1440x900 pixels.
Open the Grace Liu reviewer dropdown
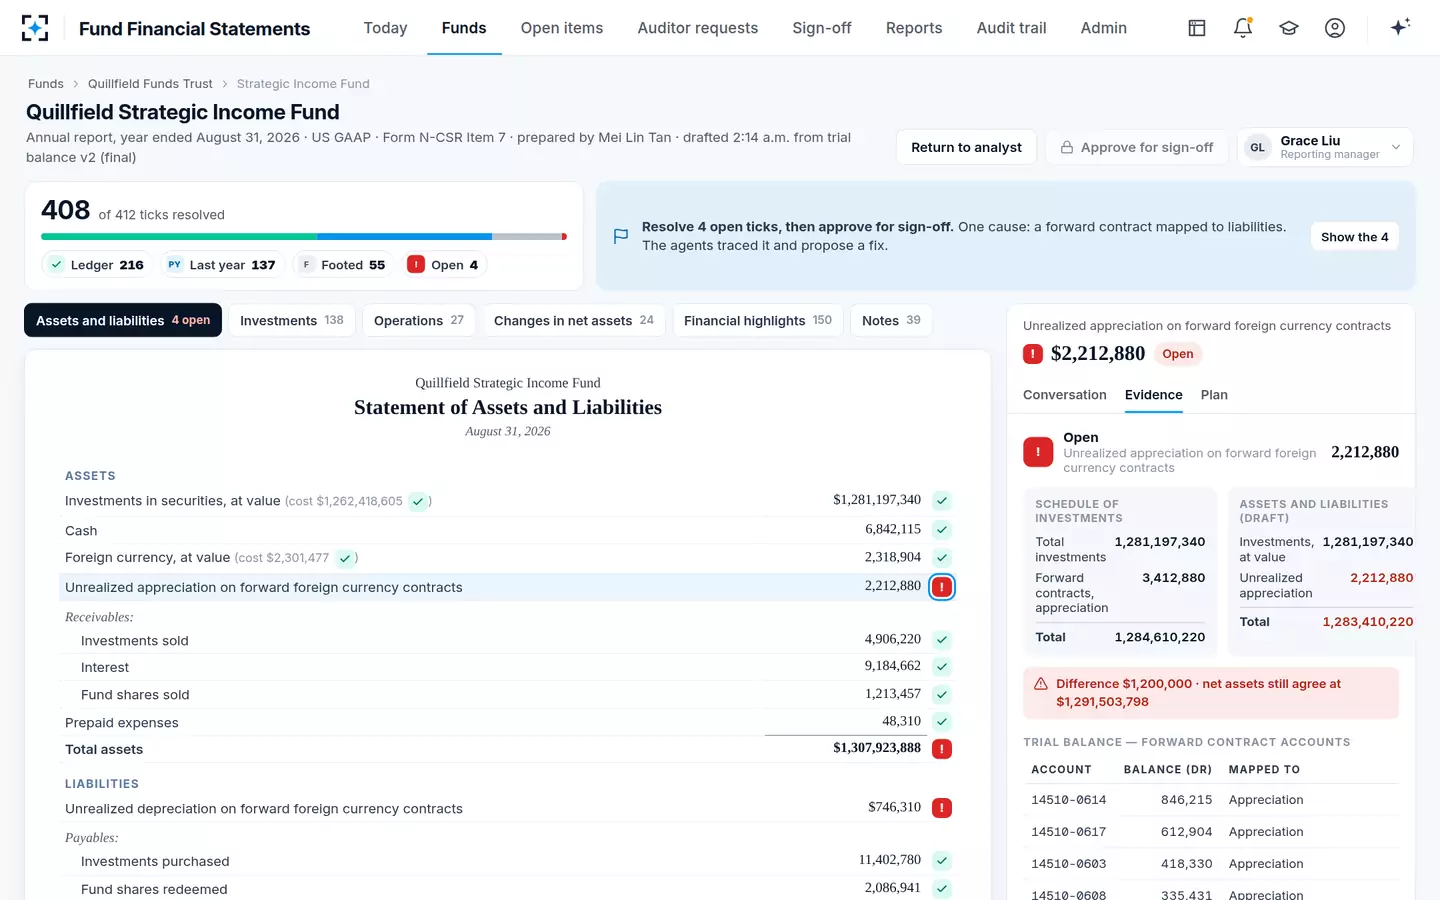[x=1325, y=147]
